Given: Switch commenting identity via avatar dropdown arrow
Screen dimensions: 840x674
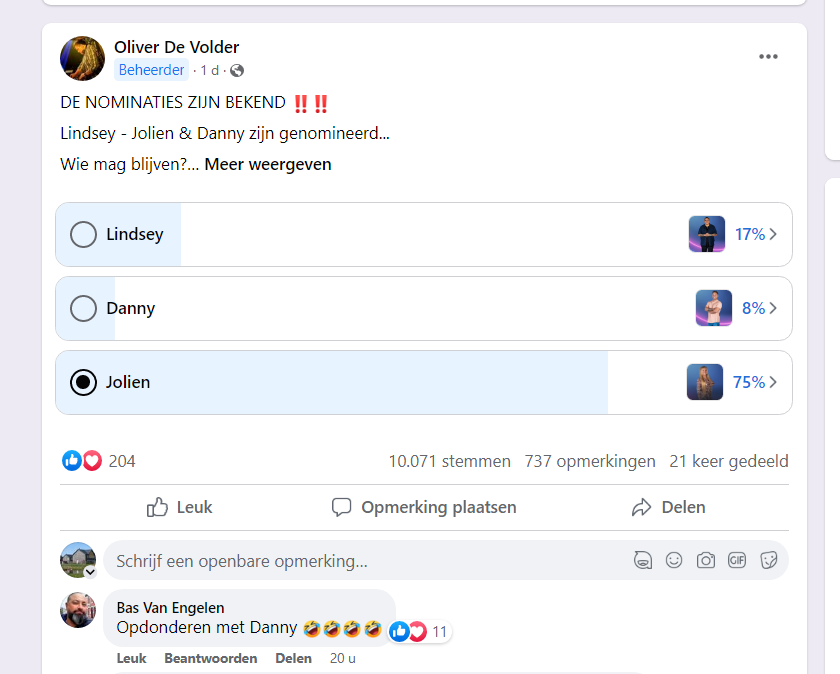Looking at the screenshot, I should tap(91, 572).
